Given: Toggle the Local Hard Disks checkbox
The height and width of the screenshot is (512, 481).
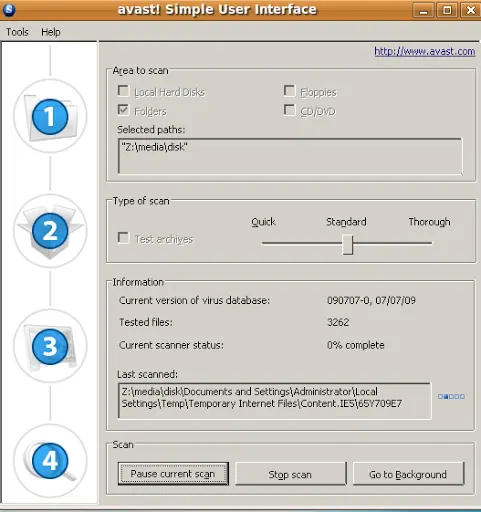Looking at the screenshot, I should (123, 91).
